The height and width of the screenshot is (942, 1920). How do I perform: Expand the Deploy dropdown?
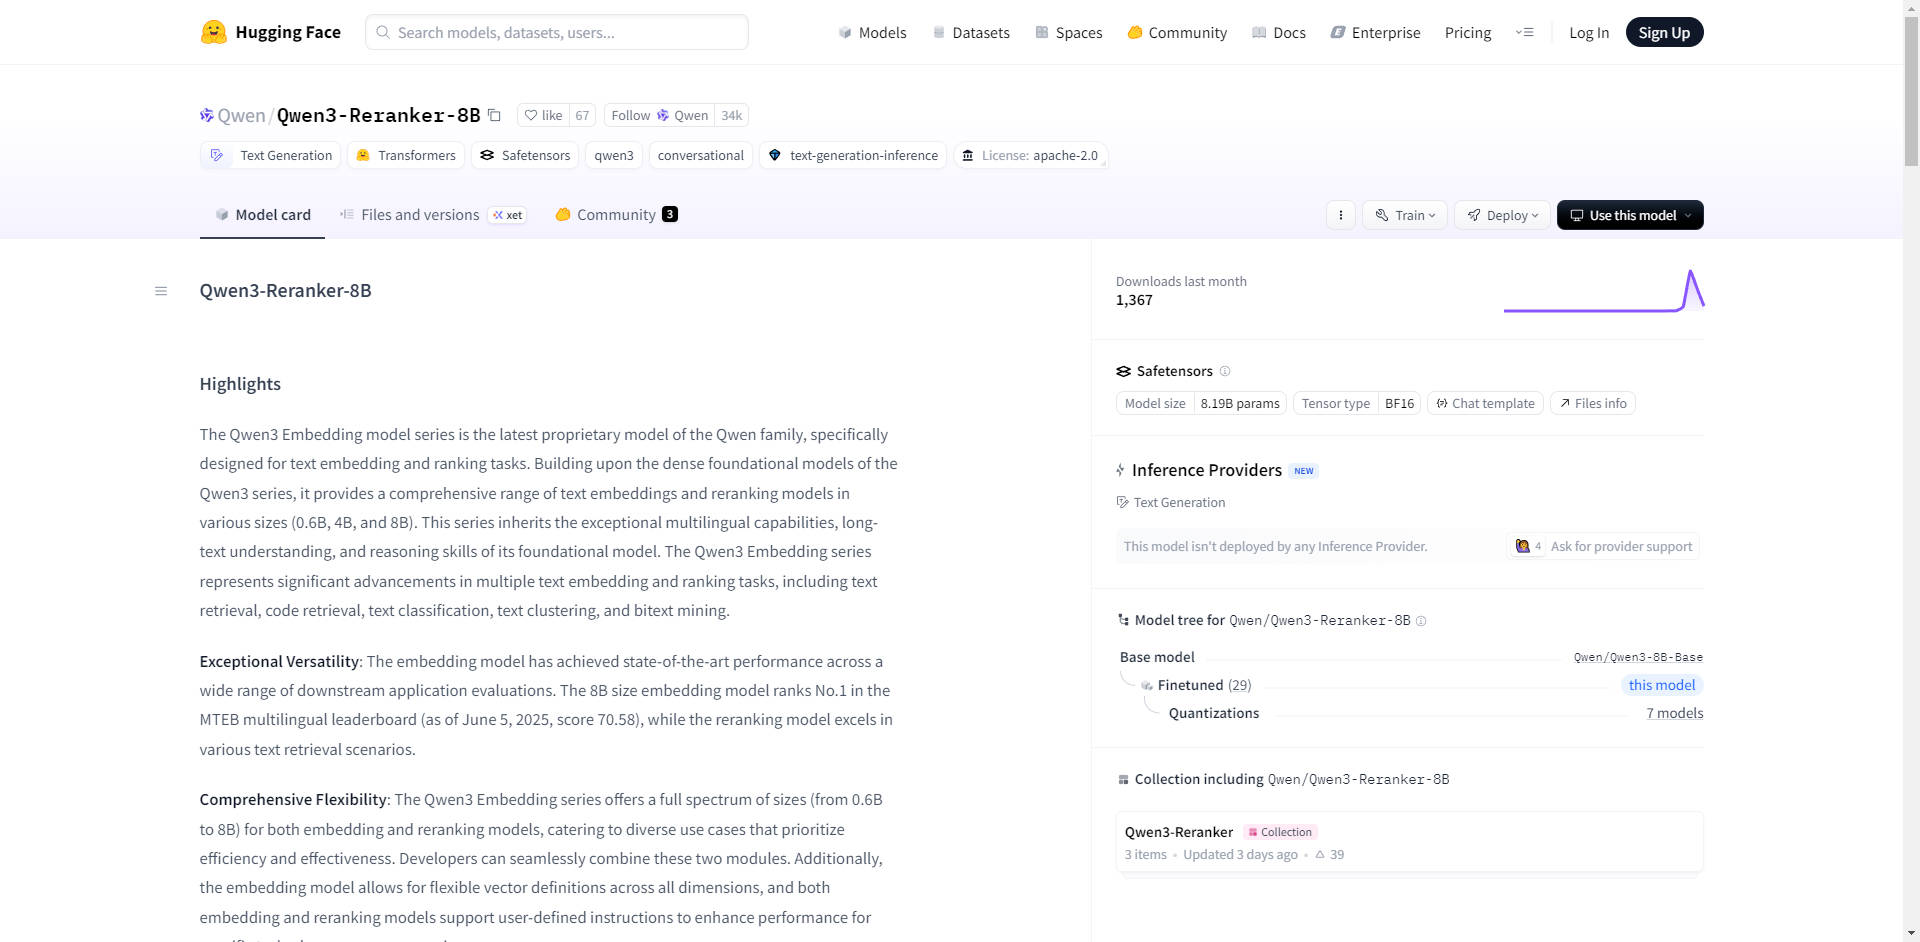point(1502,215)
